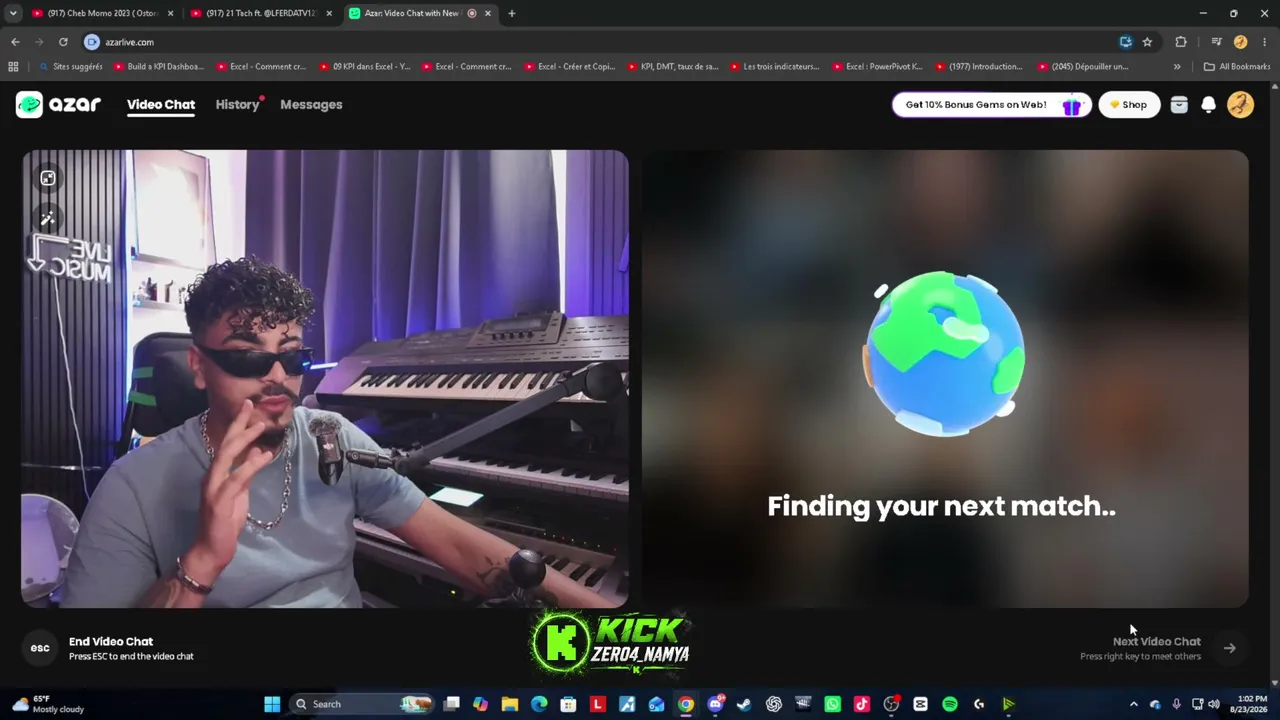
Task: Open Azar notifications bell
Action: click(x=1208, y=104)
